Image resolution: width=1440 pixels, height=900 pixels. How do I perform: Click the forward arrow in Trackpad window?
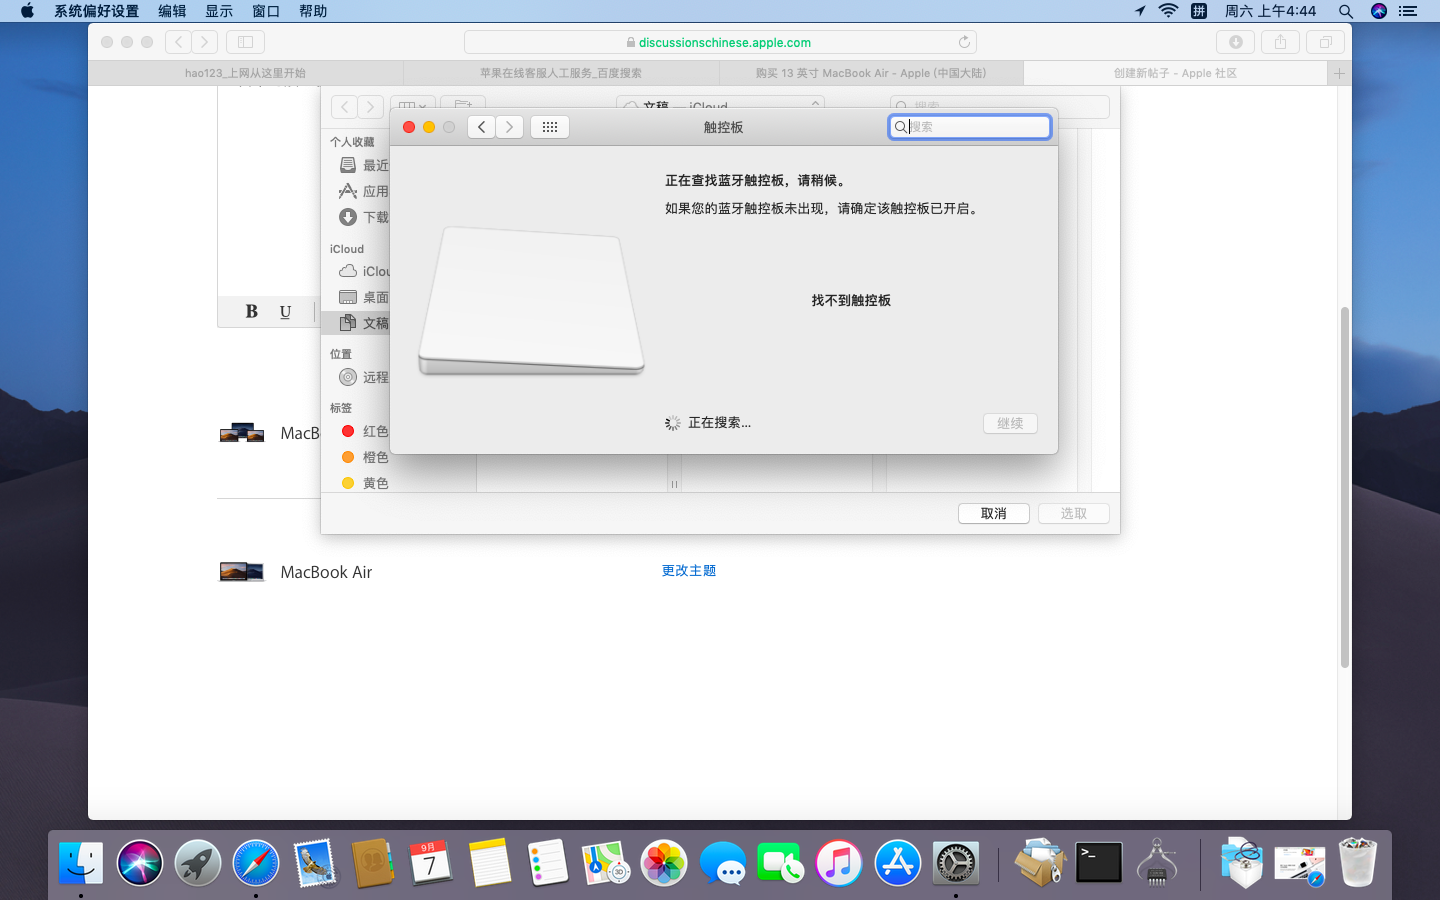pos(510,127)
